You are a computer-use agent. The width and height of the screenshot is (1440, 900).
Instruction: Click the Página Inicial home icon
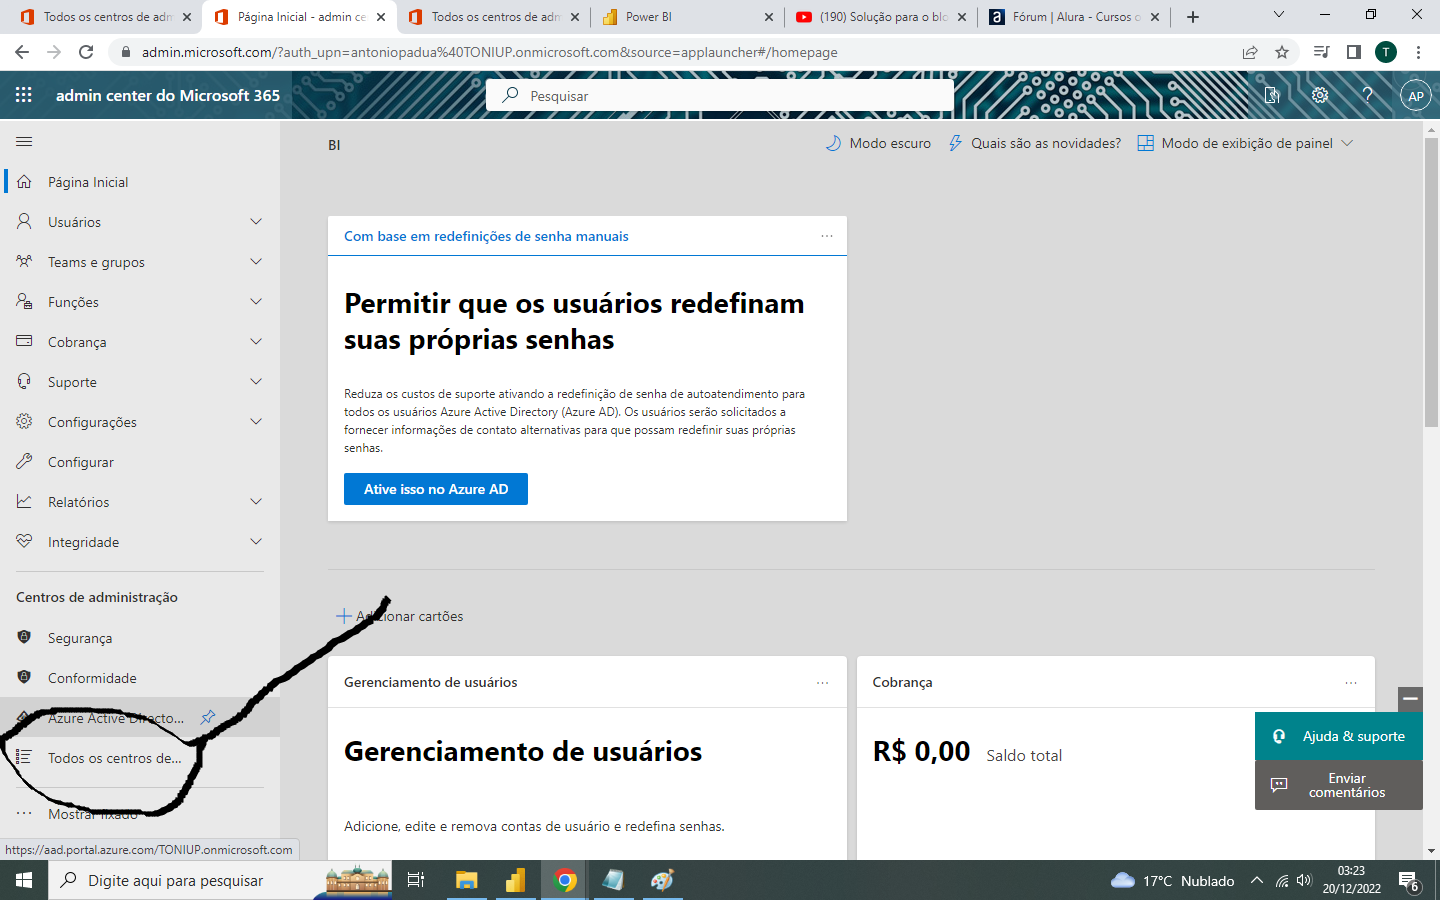click(x=24, y=182)
